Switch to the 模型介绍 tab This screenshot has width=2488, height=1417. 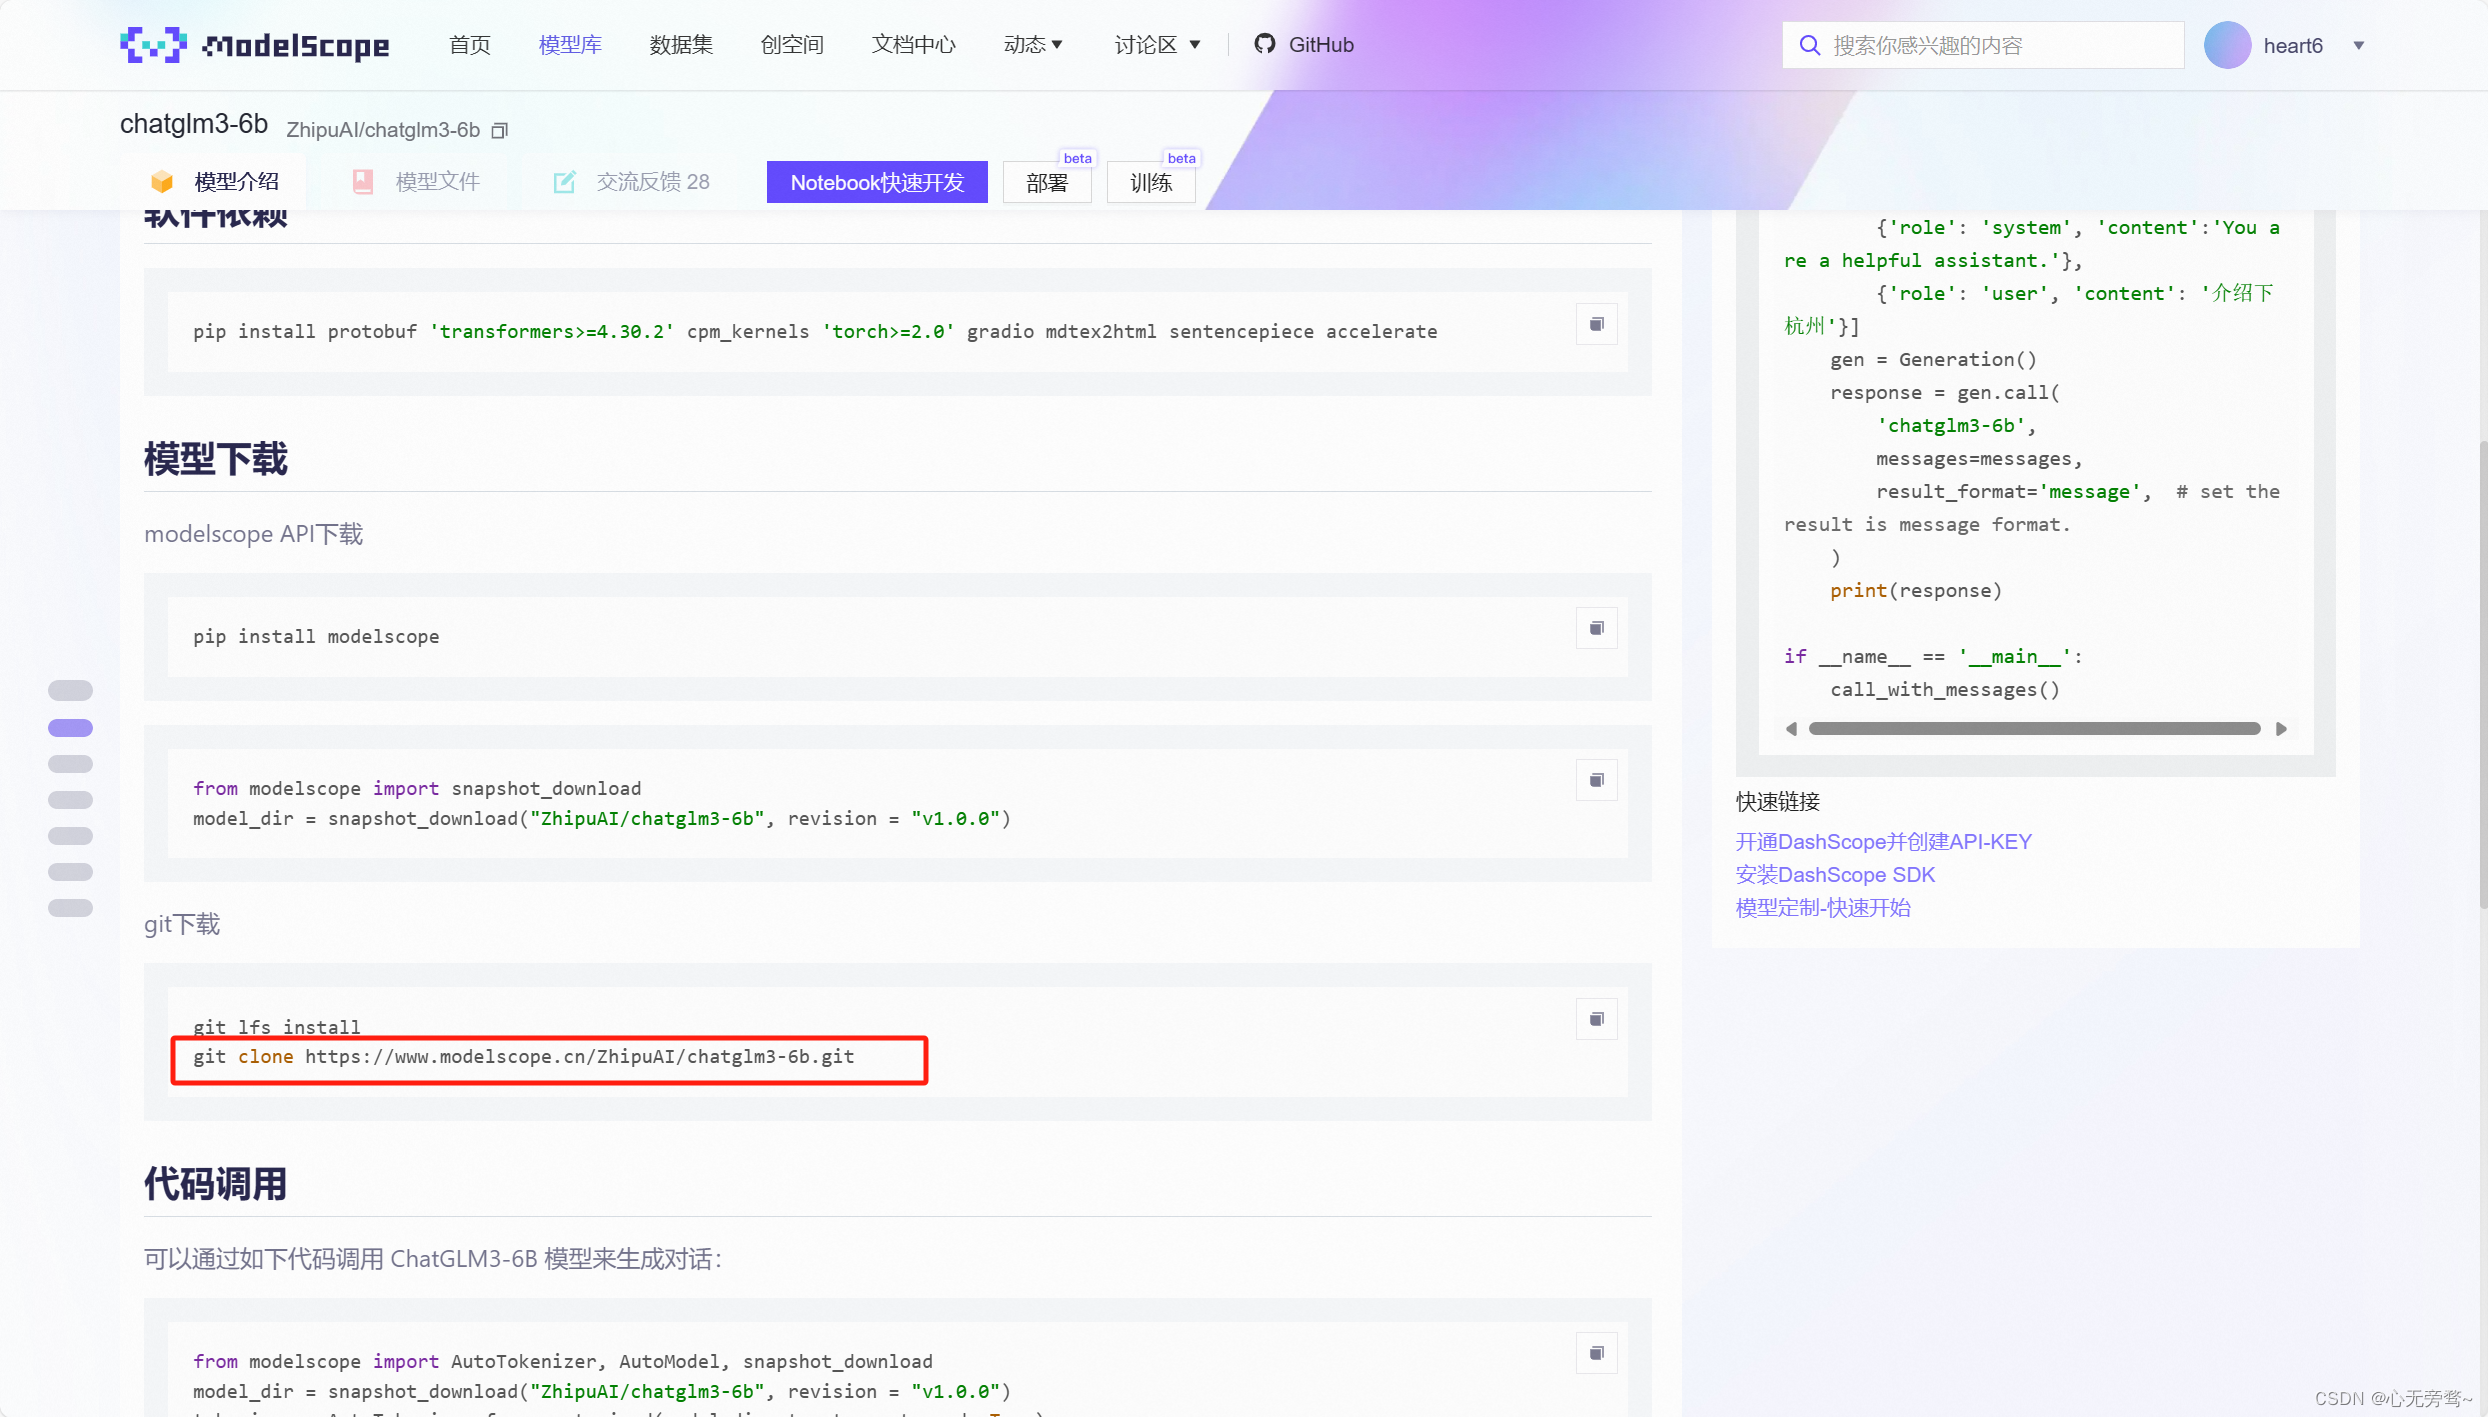click(215, 182)
